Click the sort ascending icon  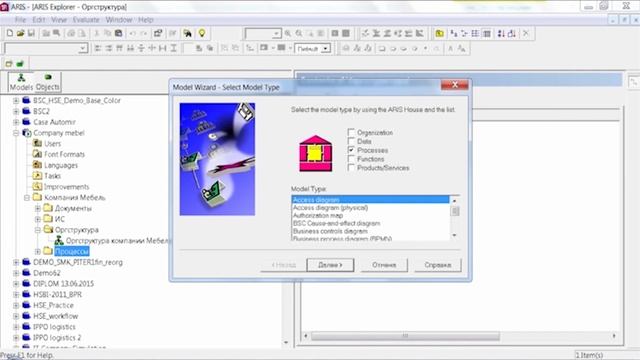501,33
